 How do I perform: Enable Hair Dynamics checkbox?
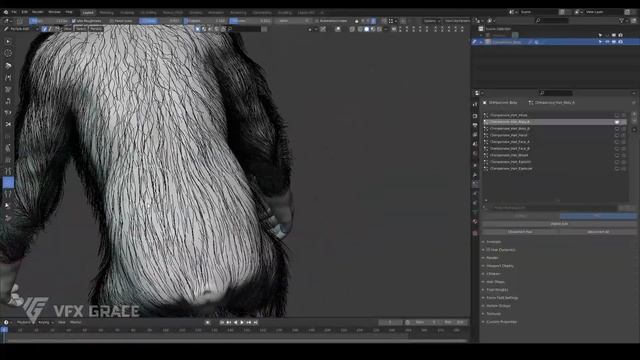tap(488, 250)
